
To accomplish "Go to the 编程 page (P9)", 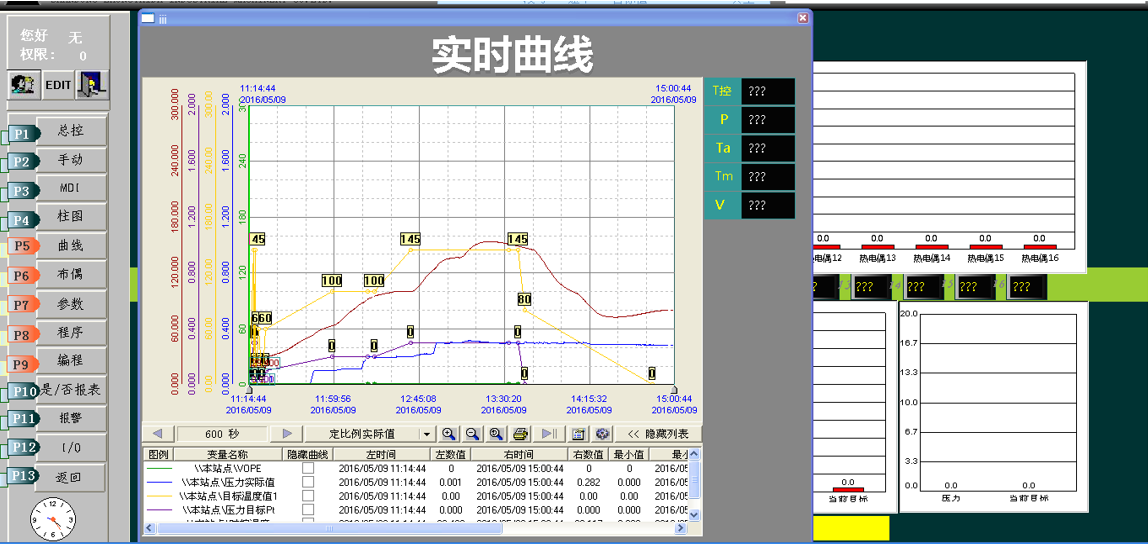I will [x=71, y=361].
